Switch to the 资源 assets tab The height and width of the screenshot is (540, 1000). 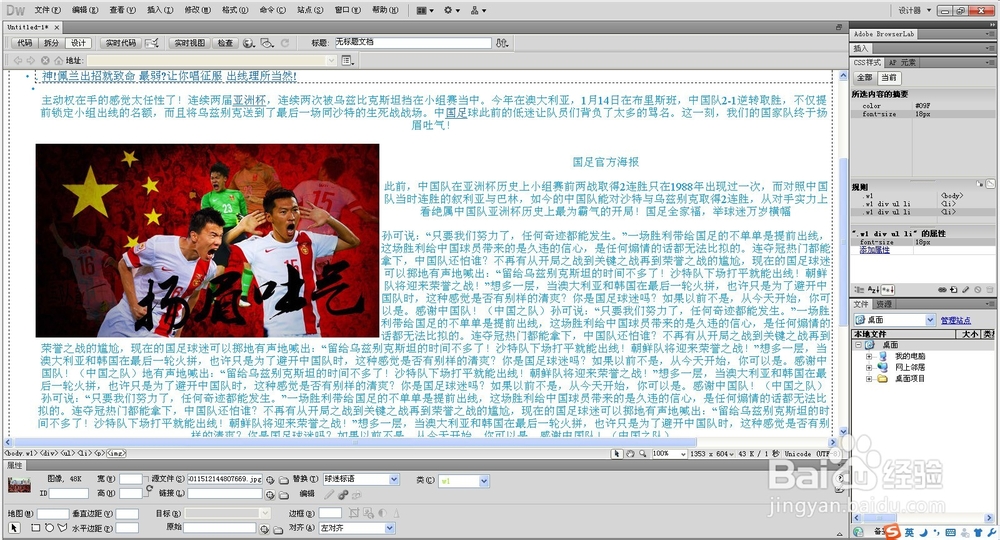click(884, 304)
